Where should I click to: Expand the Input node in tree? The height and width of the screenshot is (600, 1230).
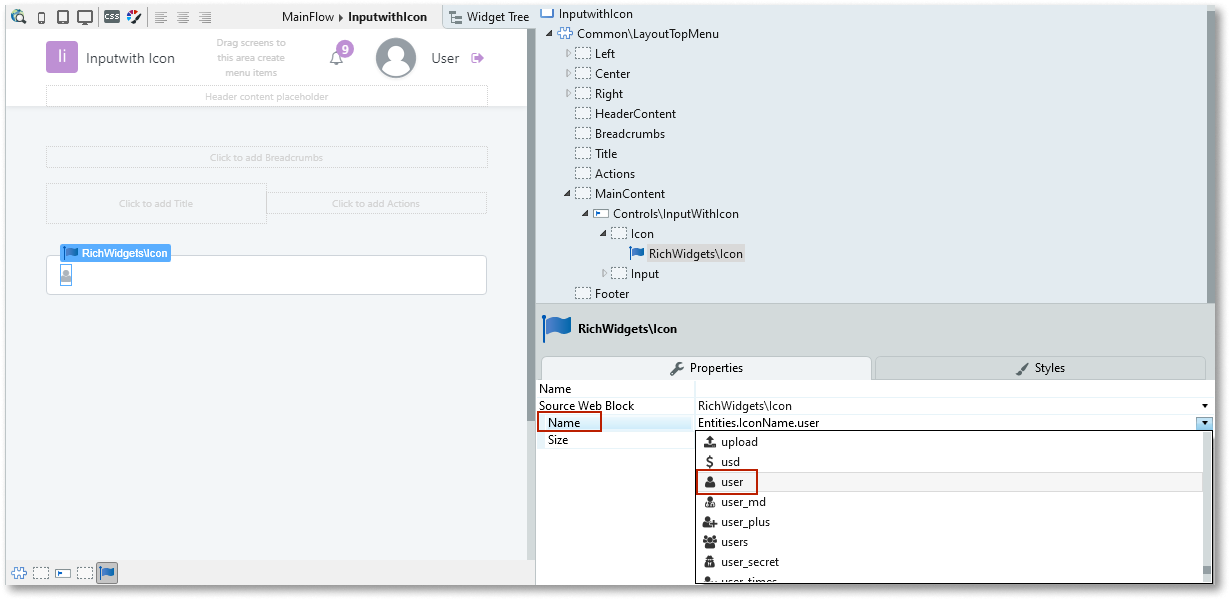[604, 274]
